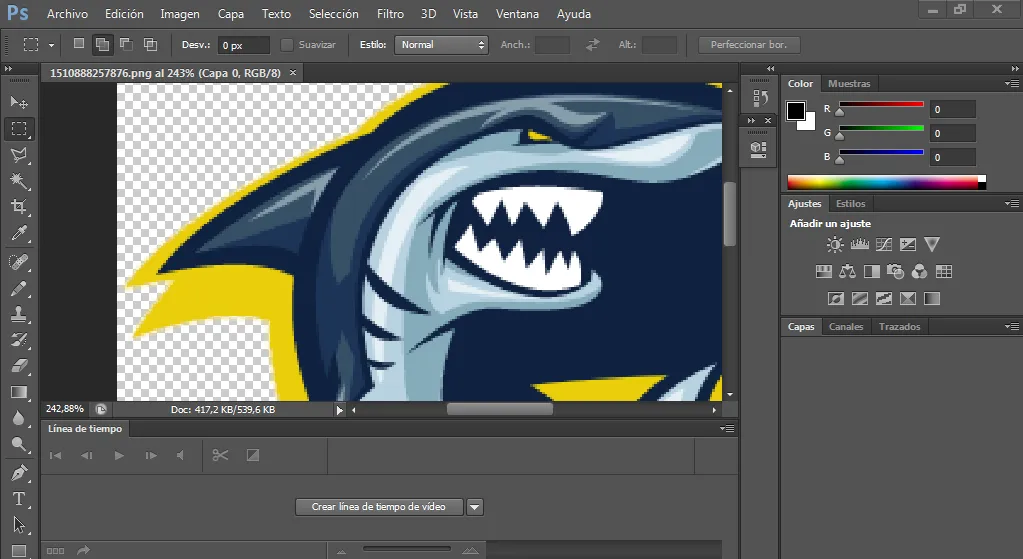The height and width of the screenshot is (559, 1023).
Task: Add a Curves adjustment
Action: (x=883, y=245)
